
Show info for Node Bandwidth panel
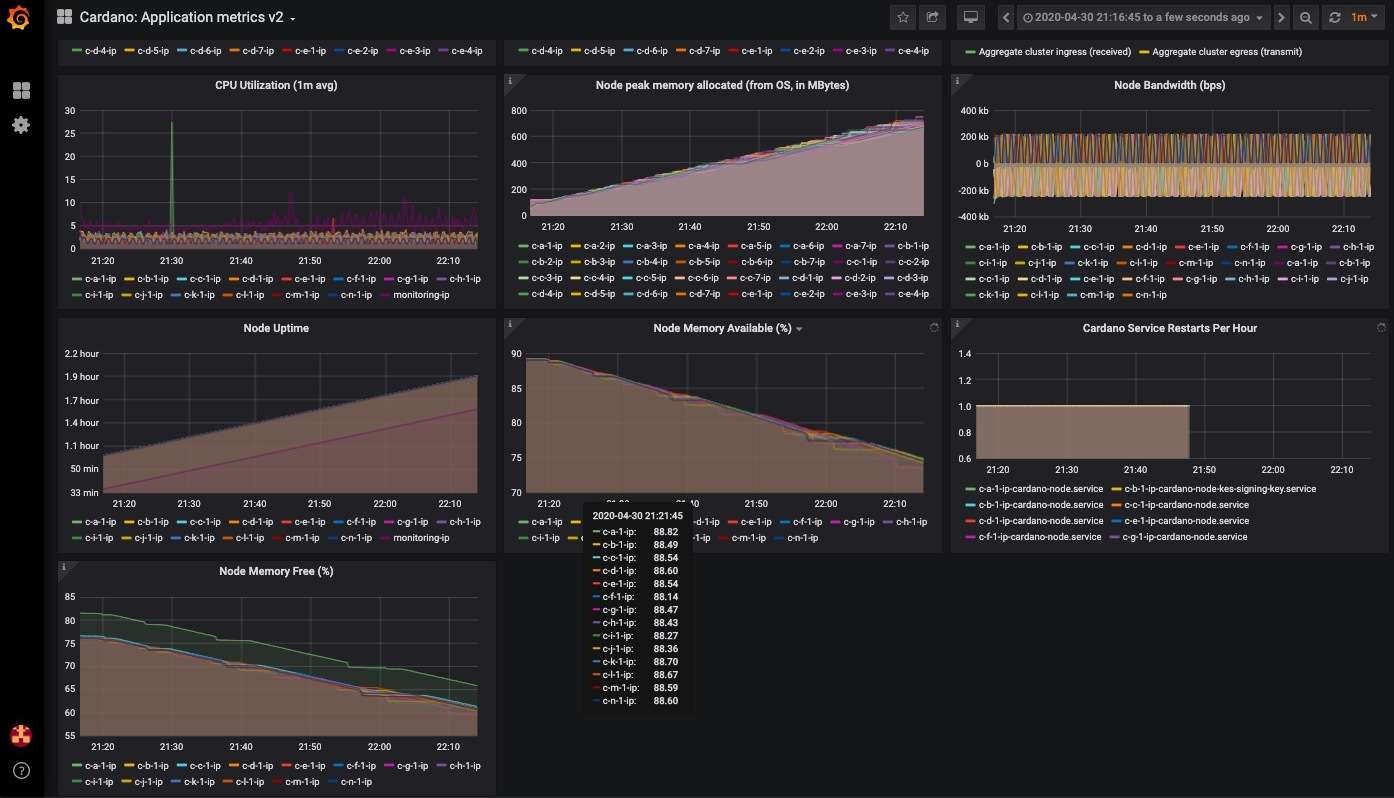(958, 81)
